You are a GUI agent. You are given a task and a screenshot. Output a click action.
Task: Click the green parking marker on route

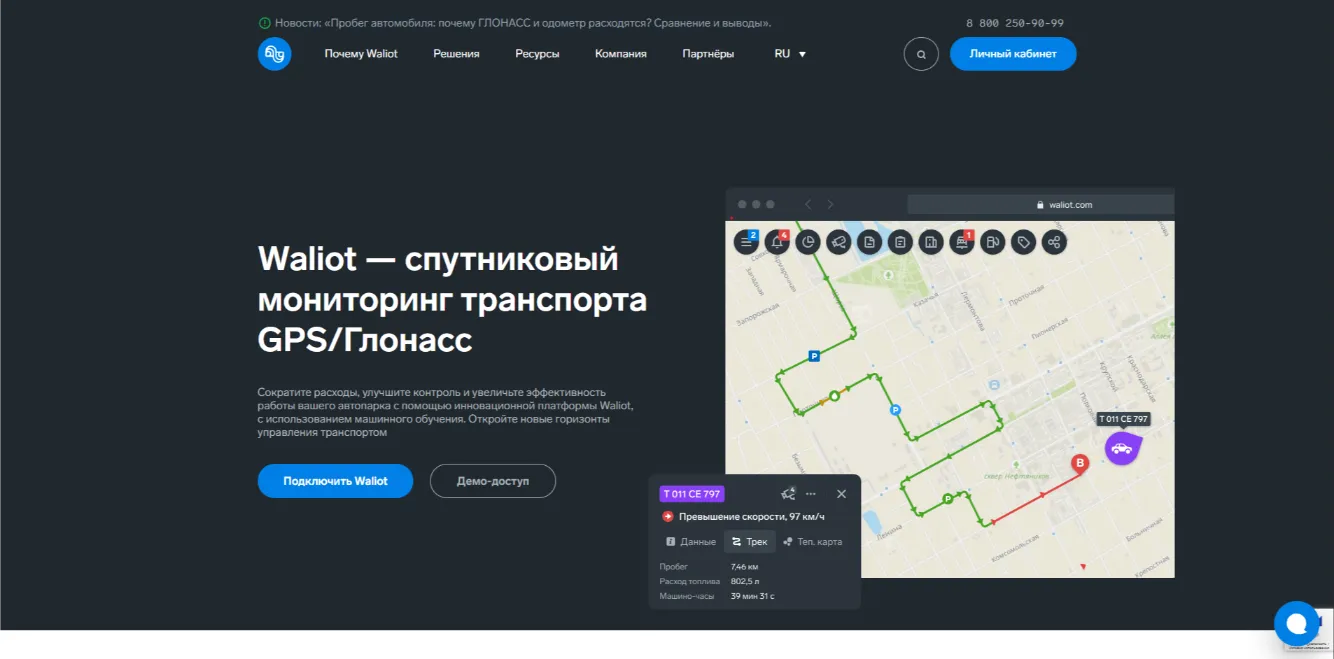point(947,499)
